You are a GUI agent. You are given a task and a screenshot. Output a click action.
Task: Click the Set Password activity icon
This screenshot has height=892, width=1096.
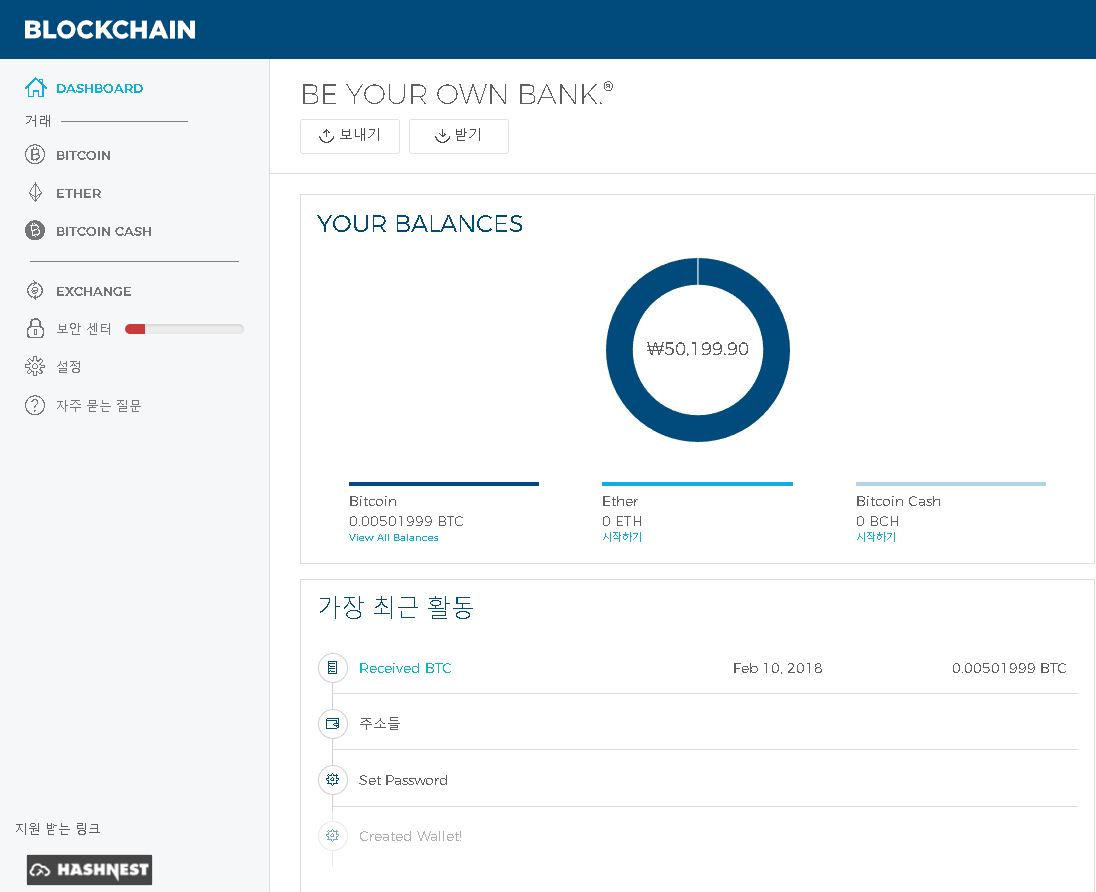click(333, 779)
